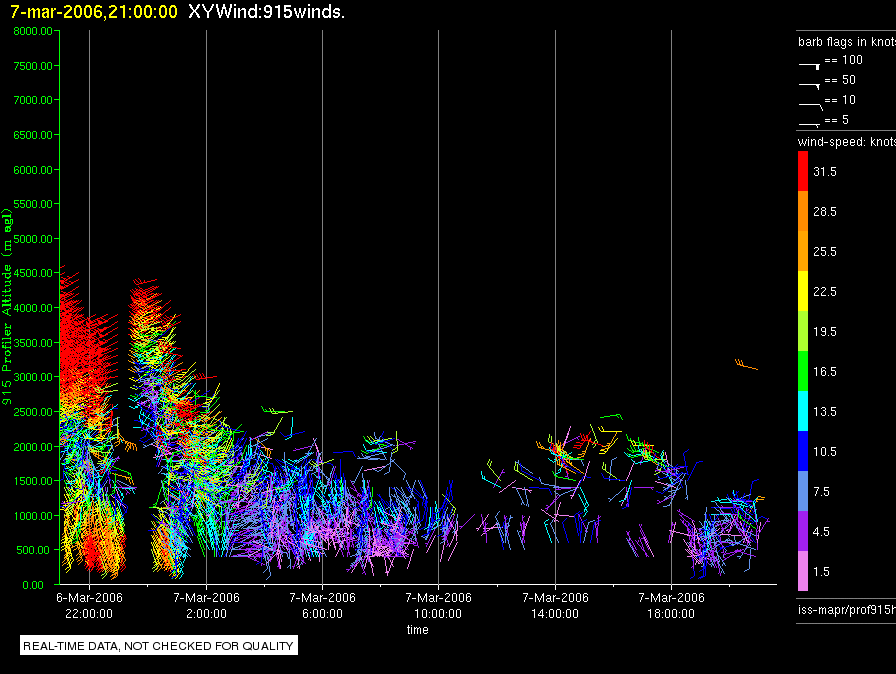Click the yellow 7-mar-2006,21:00:00 timestamp
This screenshot has width=896, height=674.
click(94, 11)
